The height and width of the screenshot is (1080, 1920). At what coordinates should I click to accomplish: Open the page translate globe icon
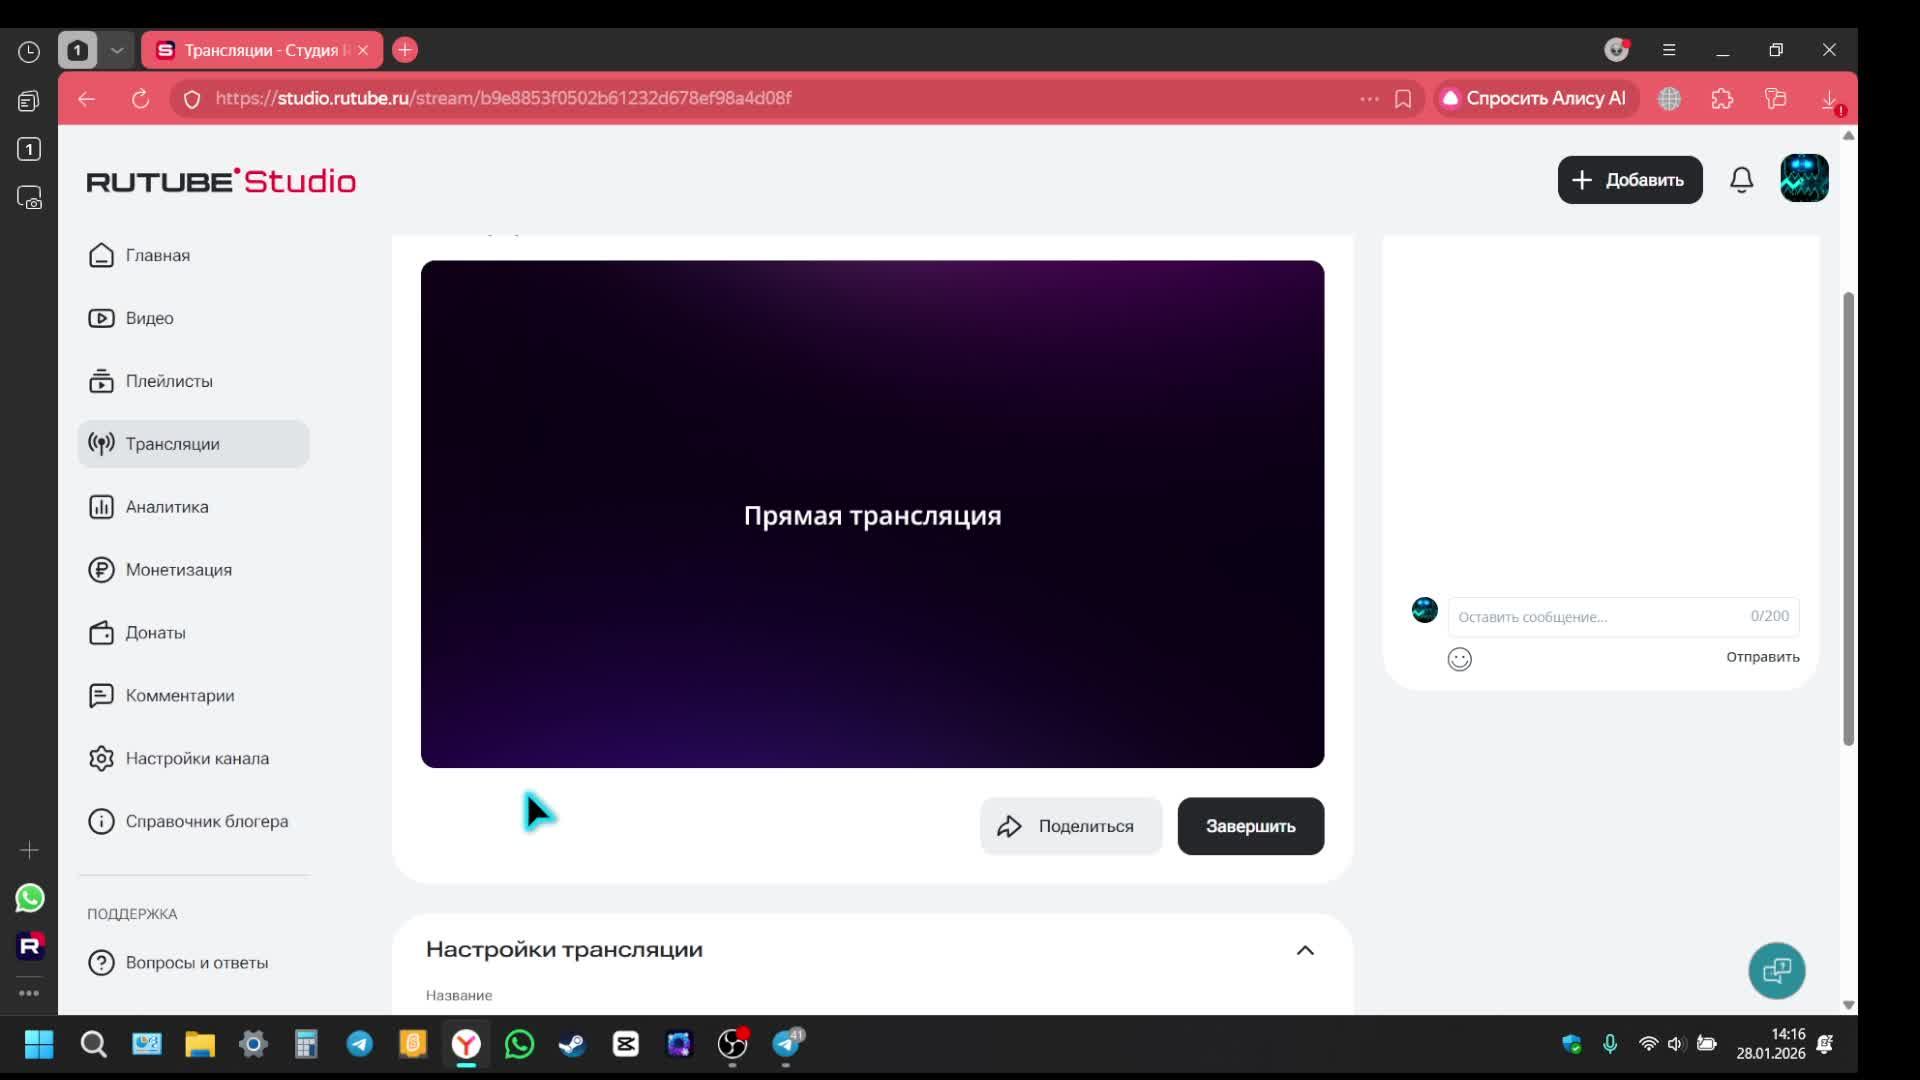pos(1669,98)
